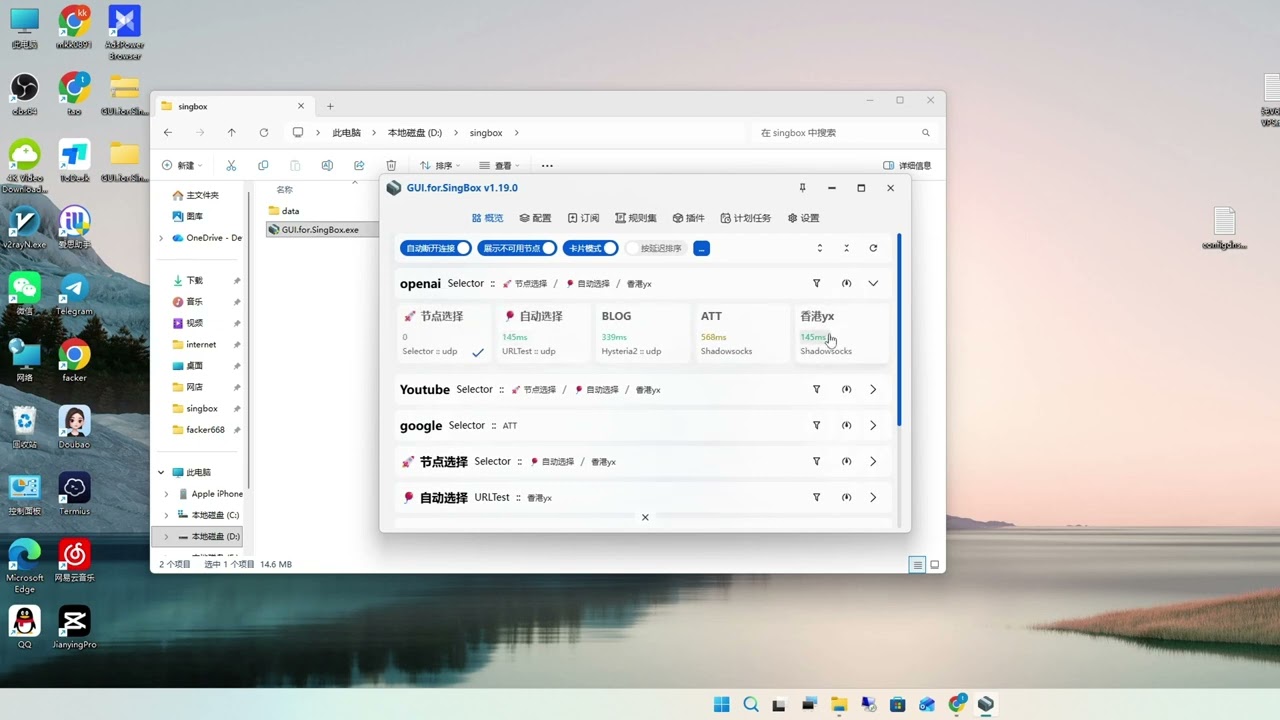The width and height of the screenshot is (1280, 720).
Task: Collapse the 此电脑 tree node
Action: 161,472
